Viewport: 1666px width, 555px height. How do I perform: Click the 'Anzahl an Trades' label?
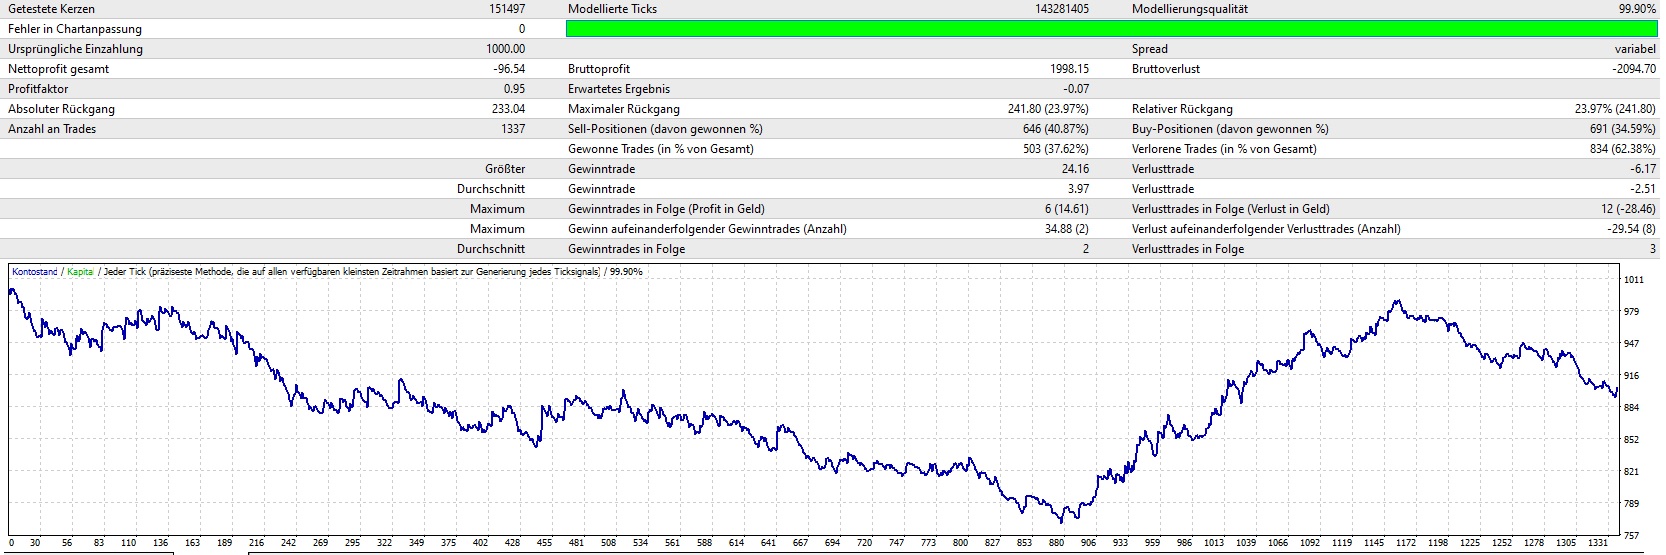(52, 129)
